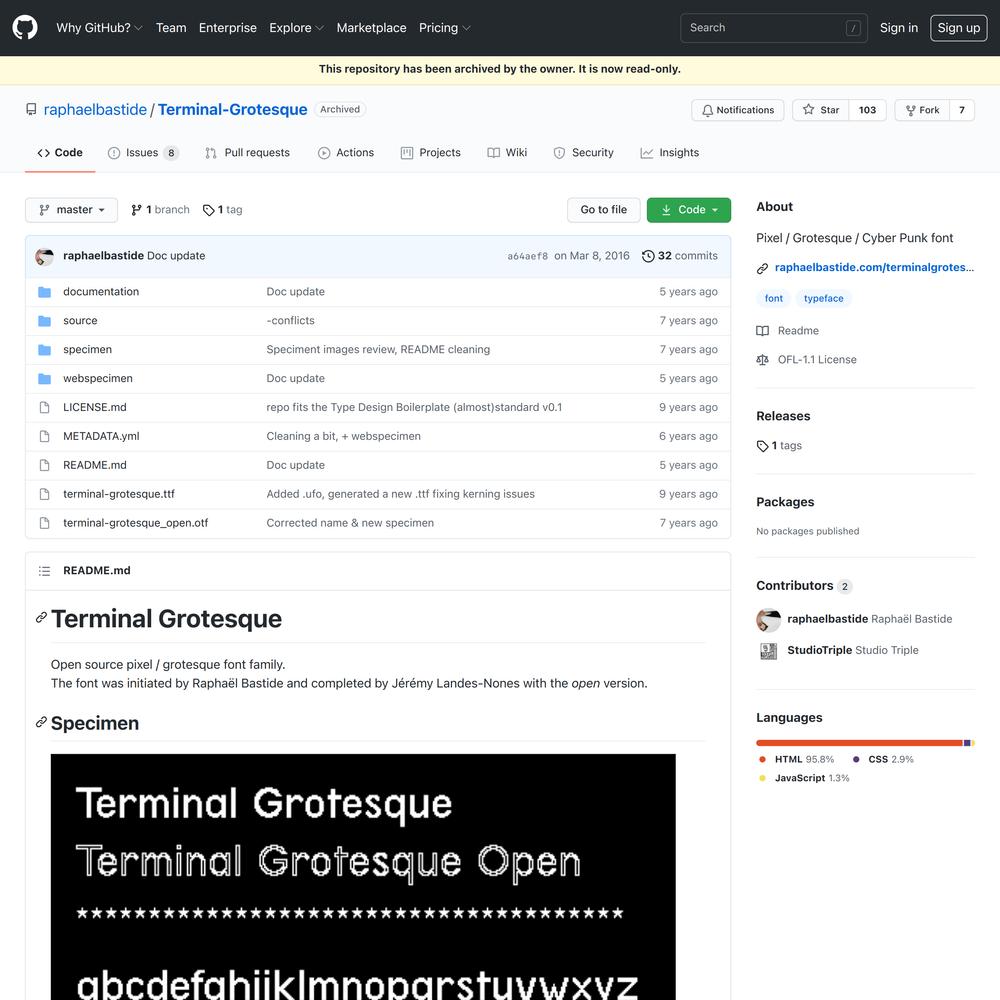Viewport: 1000px width, 1000px height.
Task: Click the README table of contents icon
Action: click(x=44, y=571)
